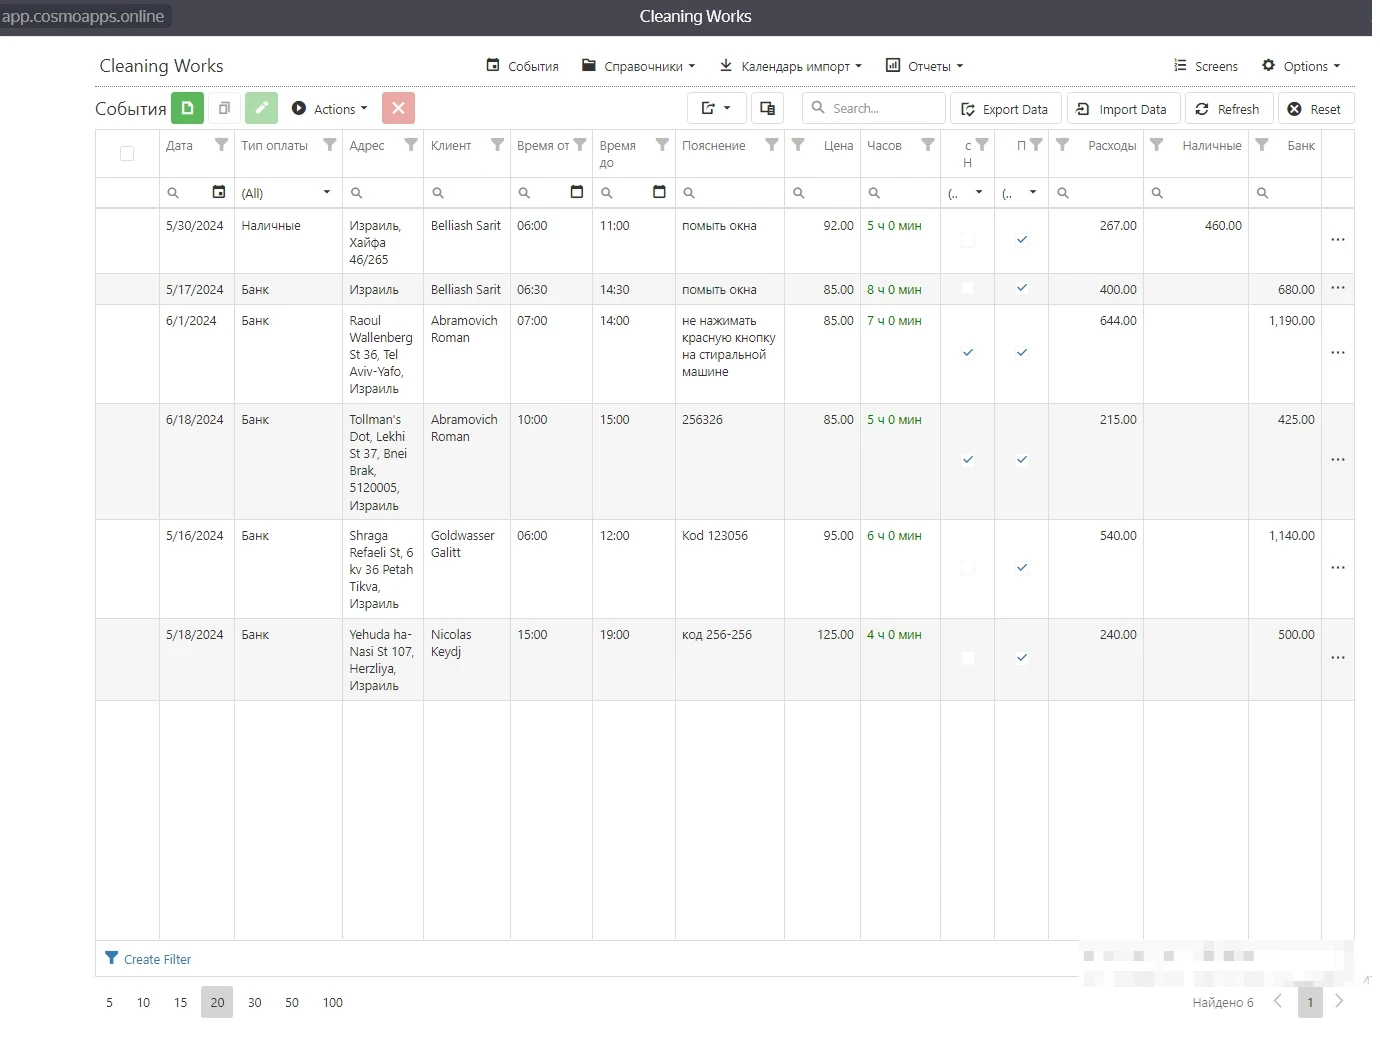Expand the export share dropdown button
This screenshot has height=1040, width=1380.
tap(716, 108)
